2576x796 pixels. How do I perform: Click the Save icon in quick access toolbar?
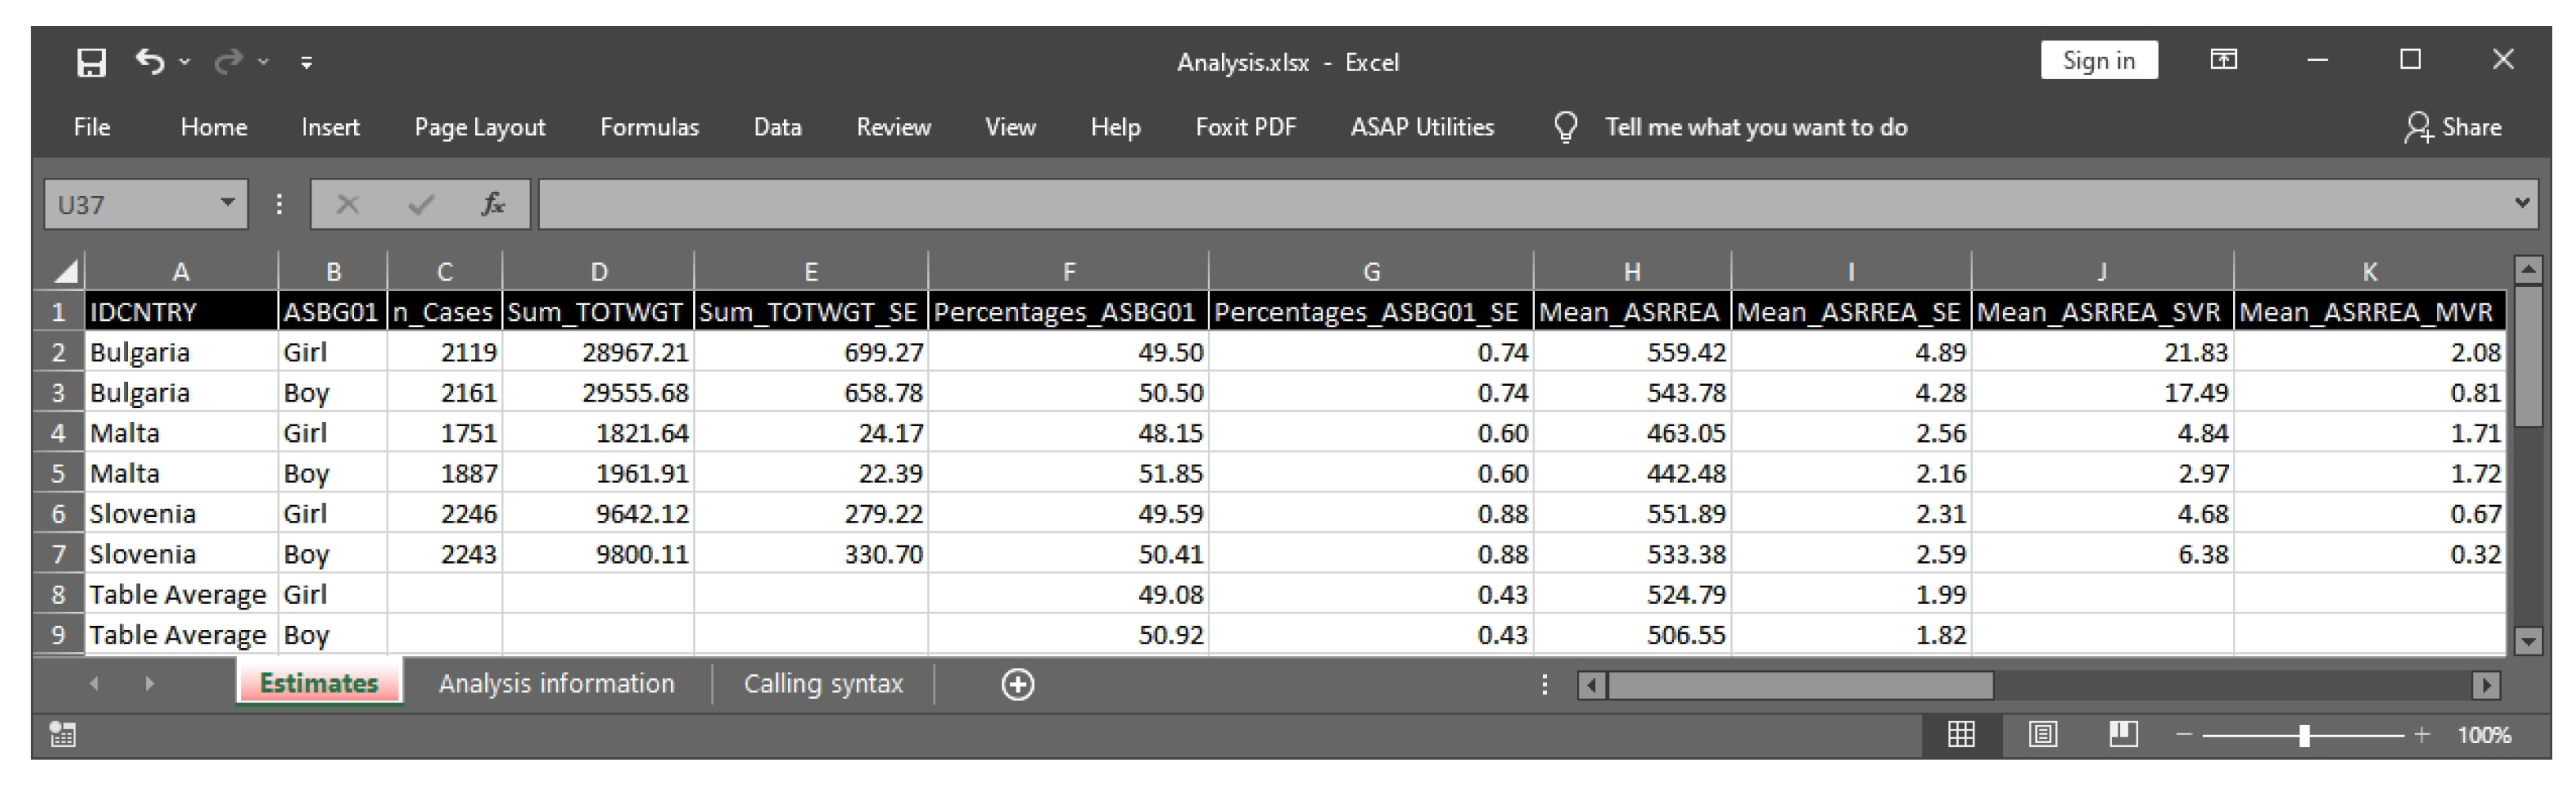click(91, 63)
